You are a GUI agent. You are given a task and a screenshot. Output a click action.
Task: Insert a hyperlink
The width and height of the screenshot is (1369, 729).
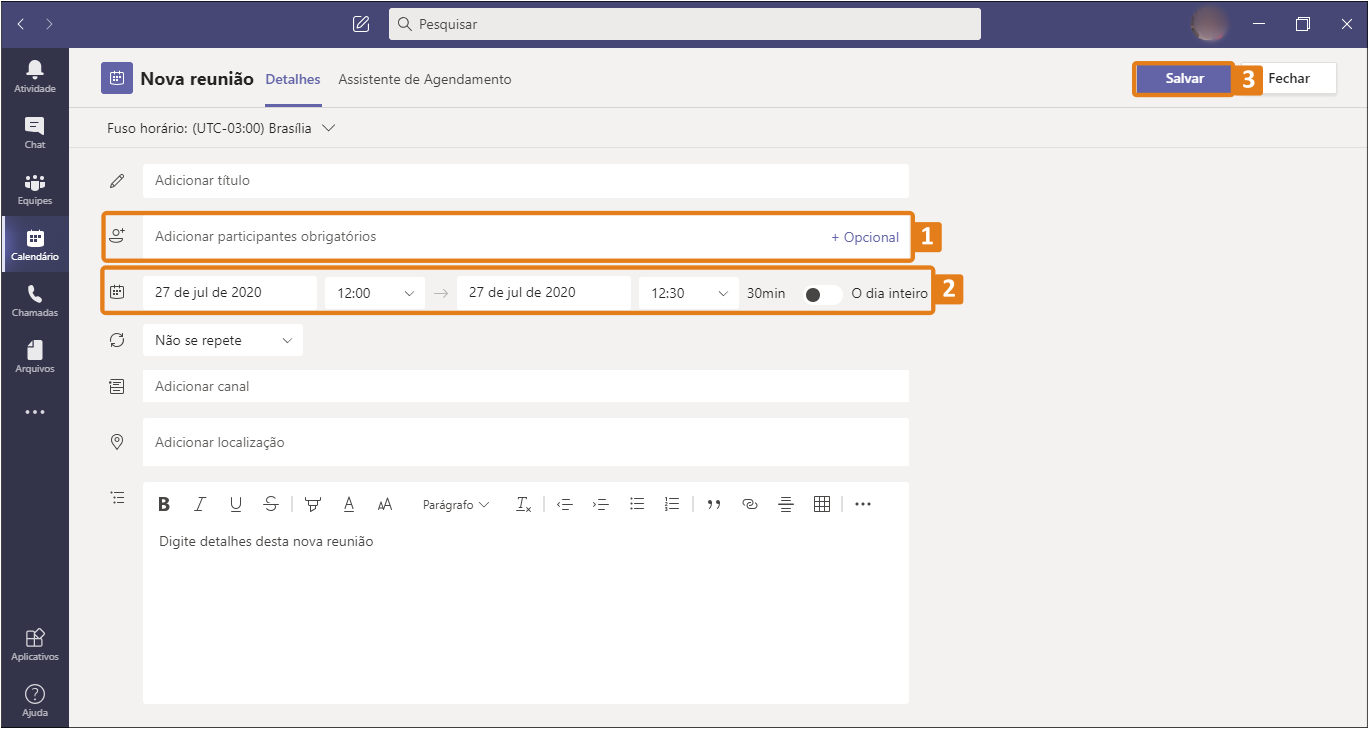pos(750,505)
